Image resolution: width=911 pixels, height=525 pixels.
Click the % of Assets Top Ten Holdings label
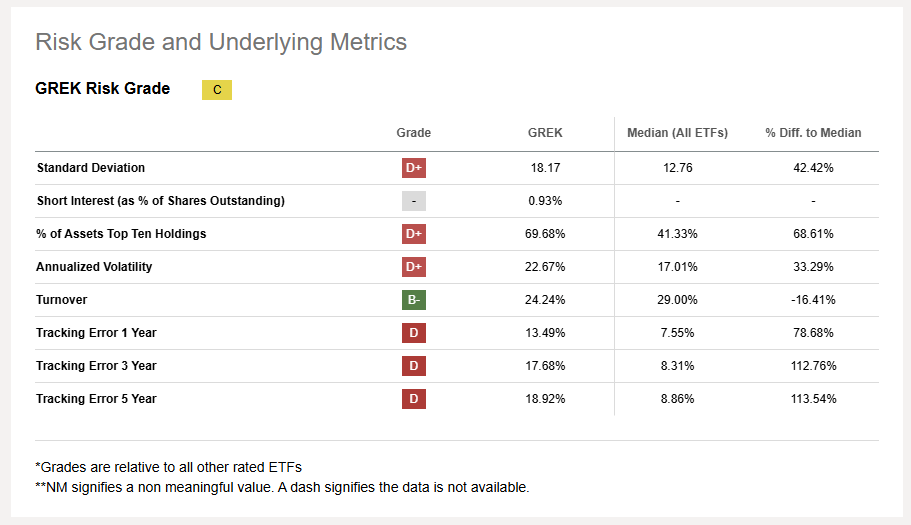pyautogui.click(x=122, y=234)
